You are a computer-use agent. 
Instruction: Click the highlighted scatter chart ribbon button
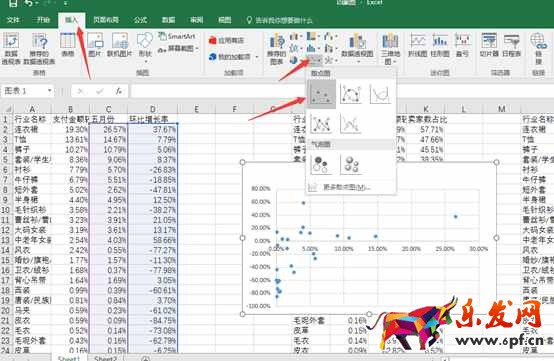pos(314,60)
